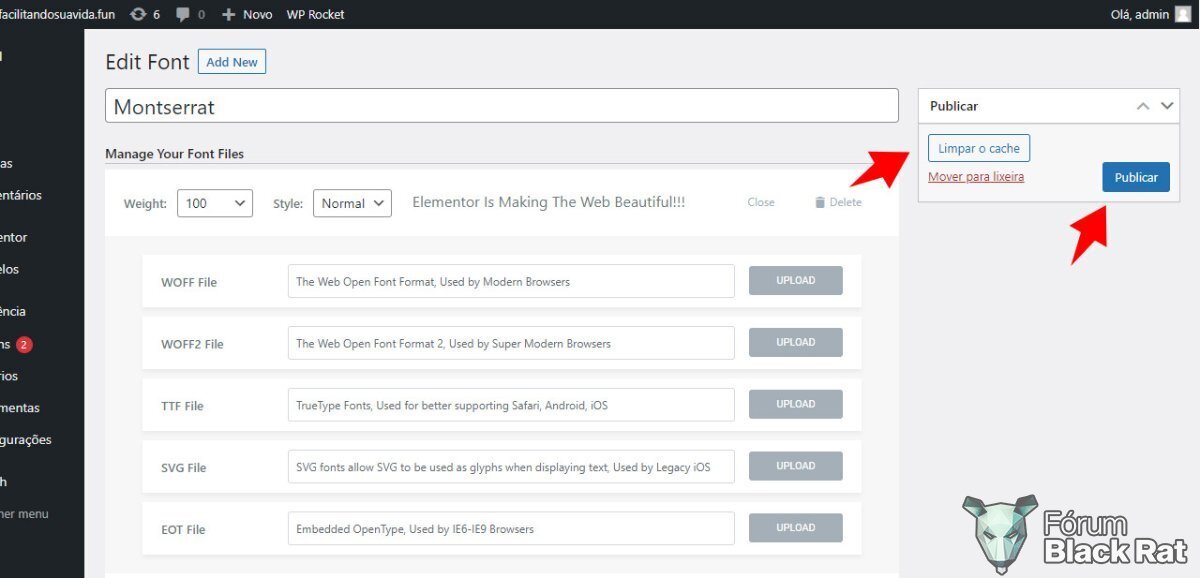Viewport: 1200px width, 578px height.
Task: Toggle Publicar panel with down chevron
Action: 1168,105
